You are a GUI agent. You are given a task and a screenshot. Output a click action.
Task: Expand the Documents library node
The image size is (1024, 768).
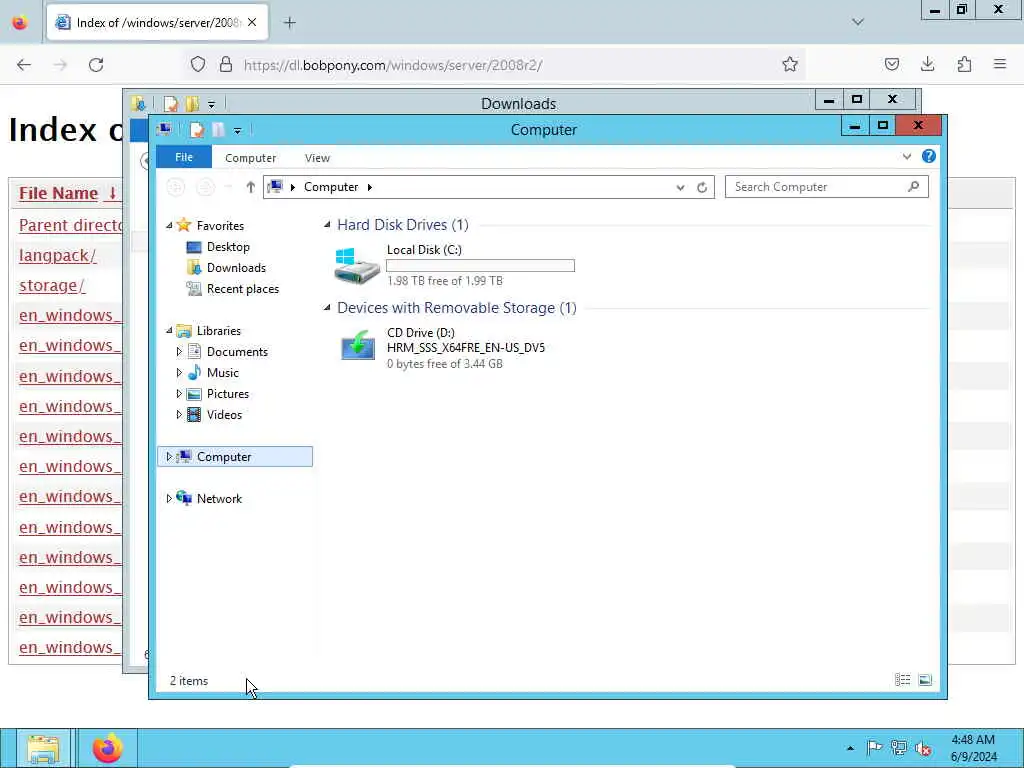coord(179,351)
